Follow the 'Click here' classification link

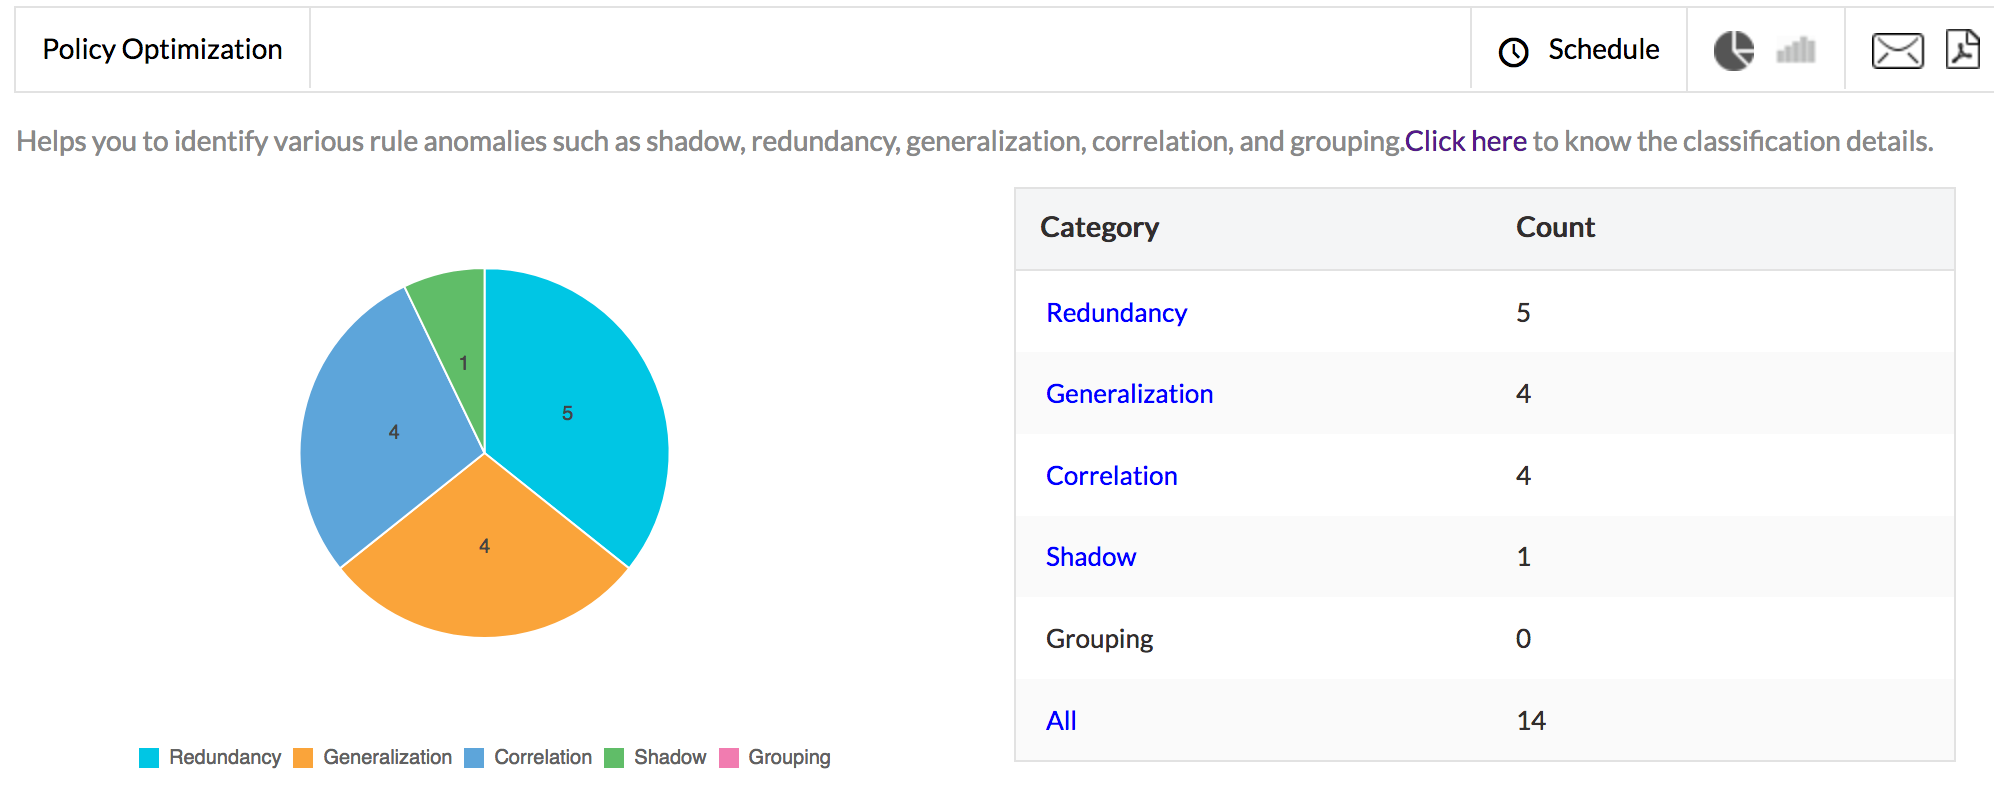click(1465, 141)
